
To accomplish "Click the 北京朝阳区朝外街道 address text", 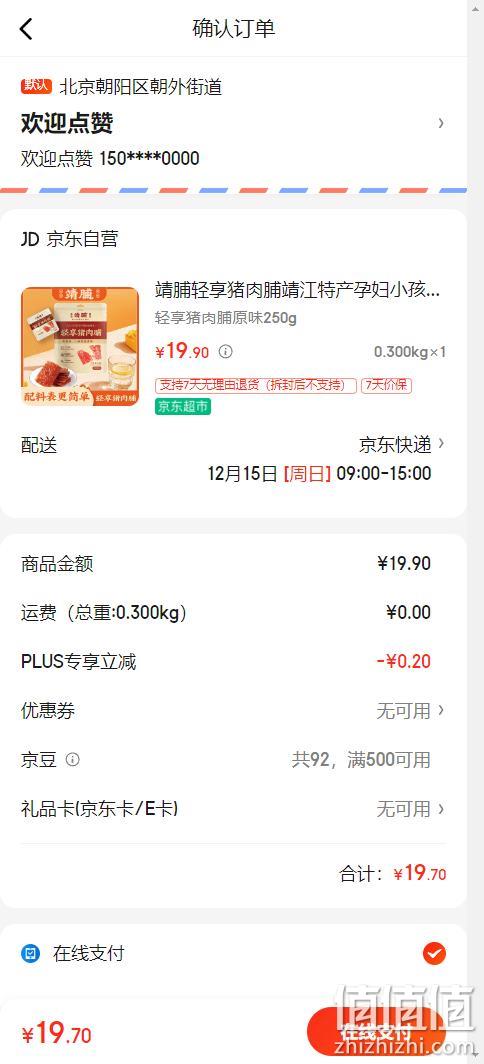I will (x=141, y=86).
